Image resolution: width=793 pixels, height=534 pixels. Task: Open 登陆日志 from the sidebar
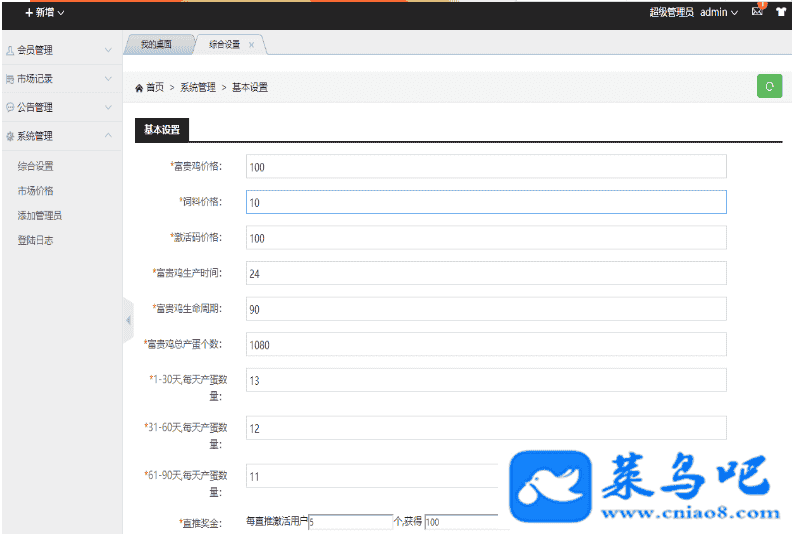click(x=36, y=240)
